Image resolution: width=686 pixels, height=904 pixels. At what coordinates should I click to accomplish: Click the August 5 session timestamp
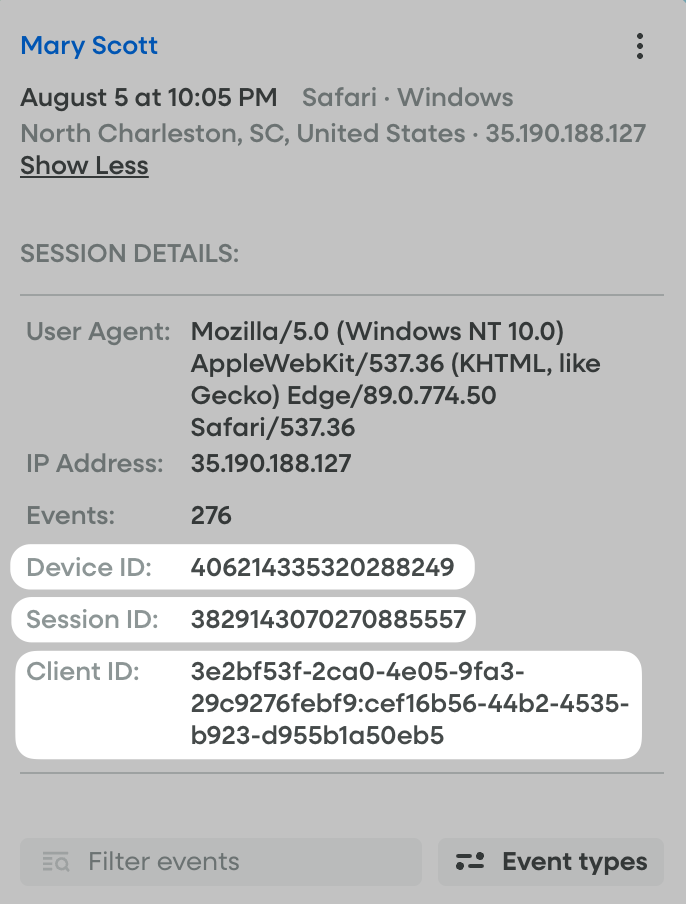pyautogui.click(x=149, y=98)
